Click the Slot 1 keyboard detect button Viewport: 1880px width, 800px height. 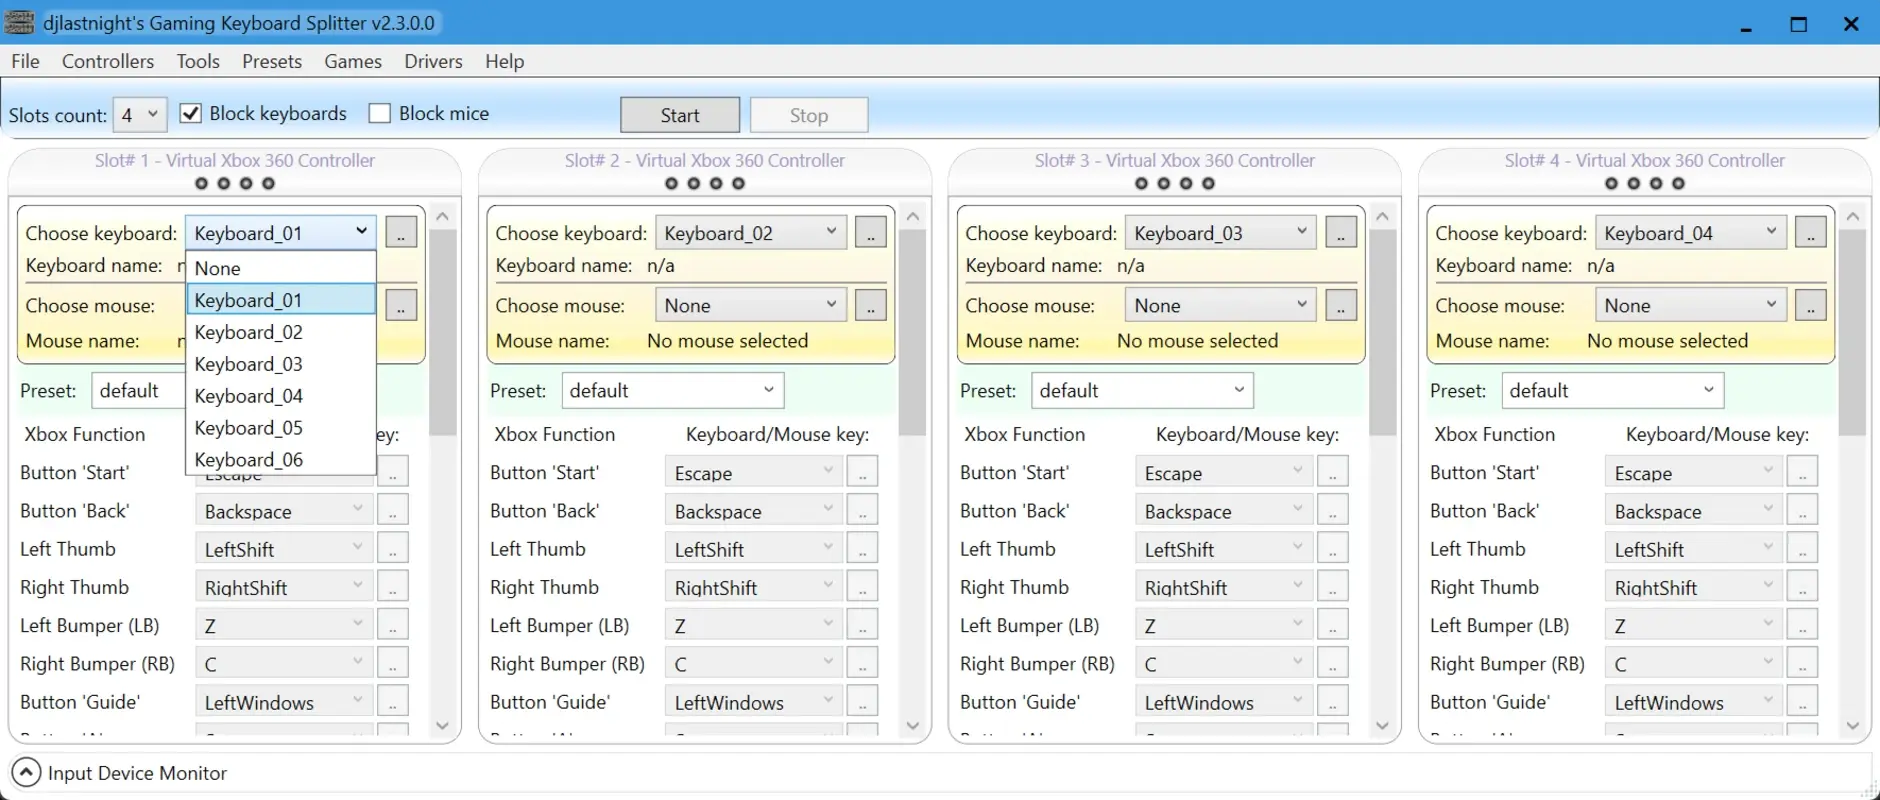point(401,232)
